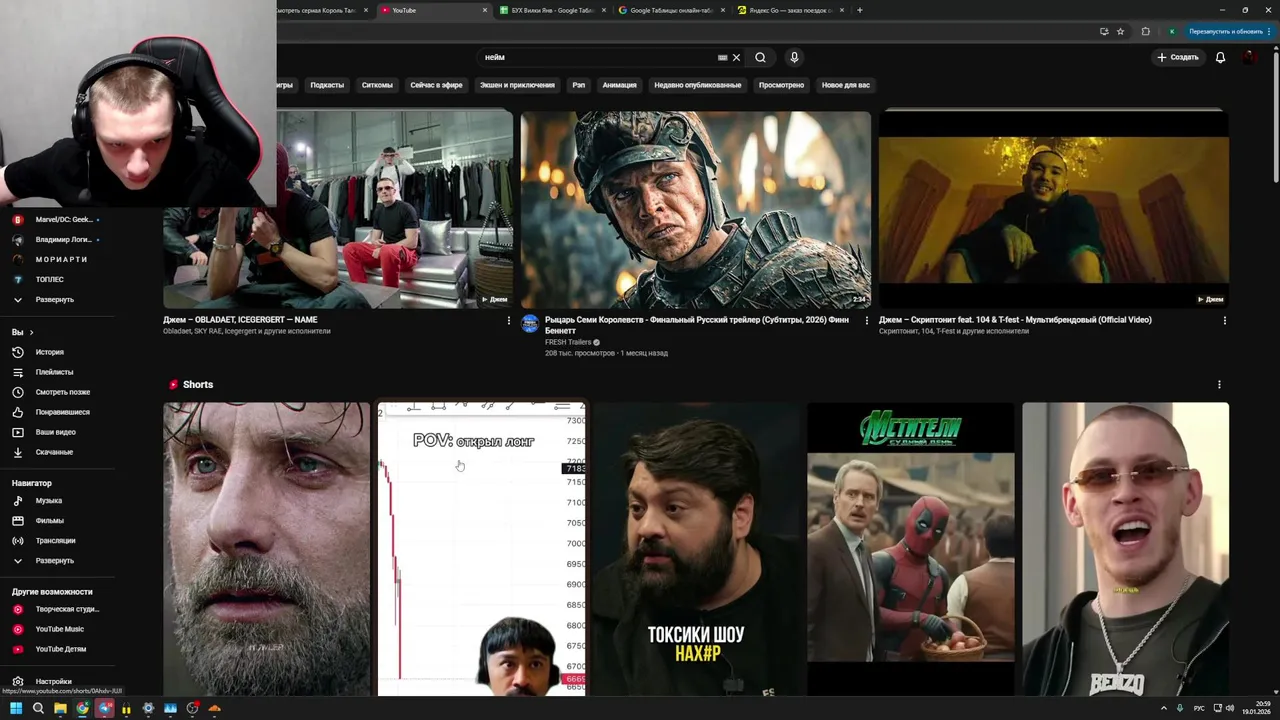Image resolution: width=1280 pixels, height=720 pixels.
Task: Switch to the Google Таблицы онлайн browser tab
Action: pyautogui.click(x=670, y=10)
